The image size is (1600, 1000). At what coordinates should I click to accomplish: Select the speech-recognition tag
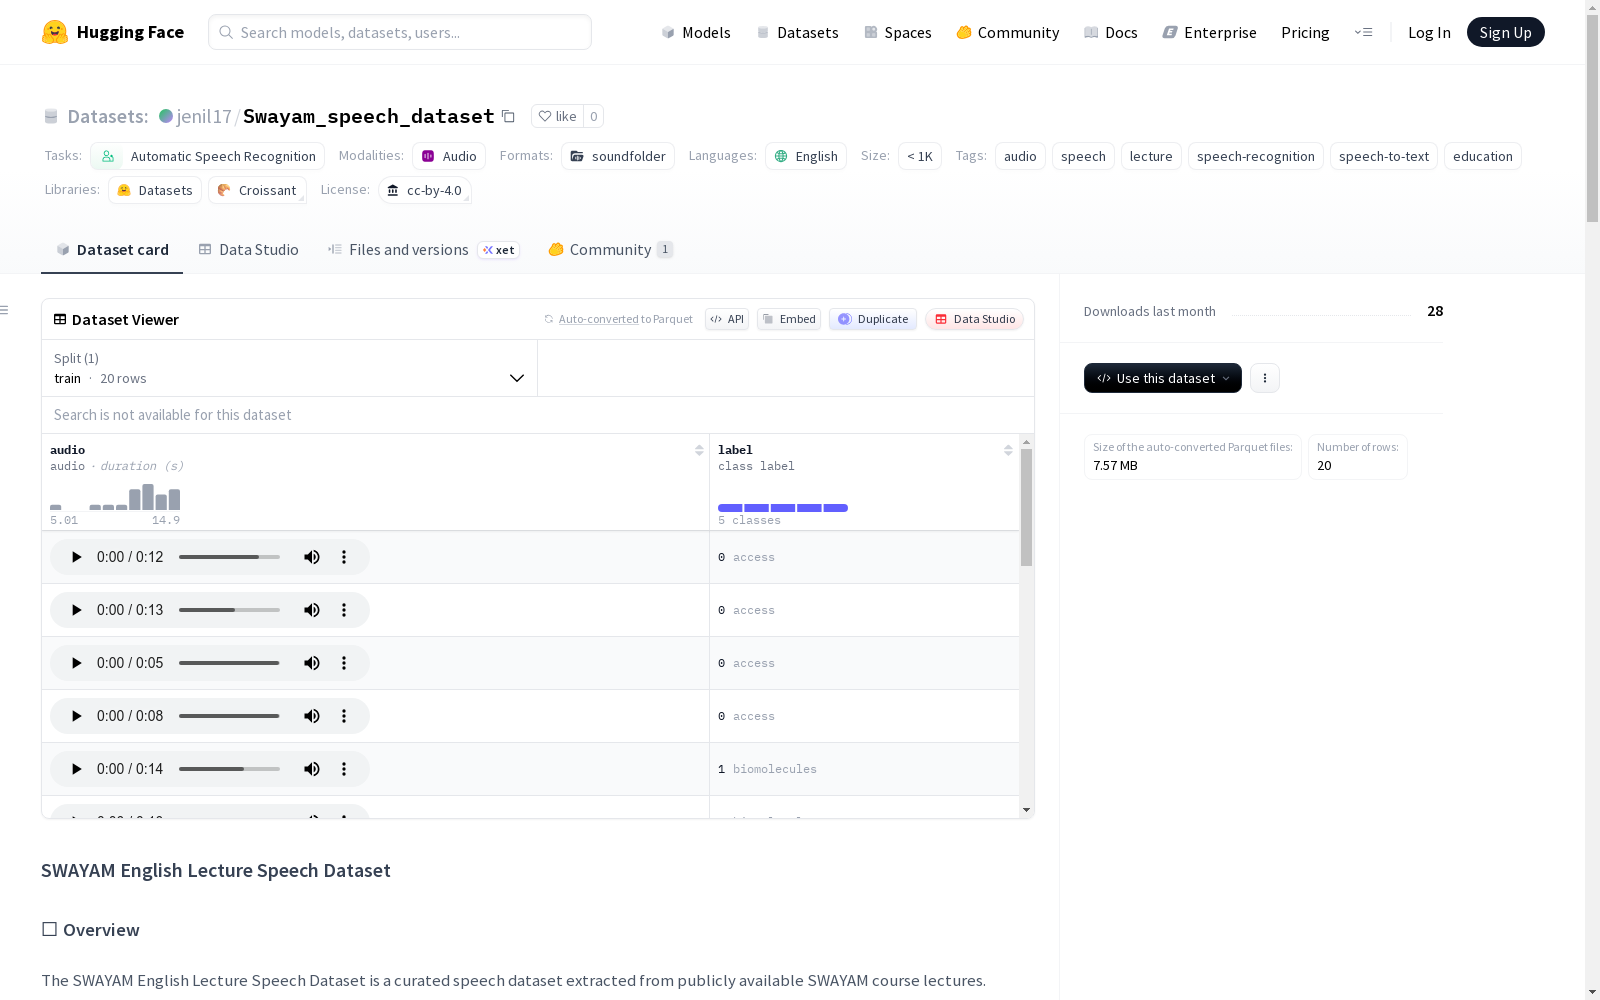(x=1256, y=156)
